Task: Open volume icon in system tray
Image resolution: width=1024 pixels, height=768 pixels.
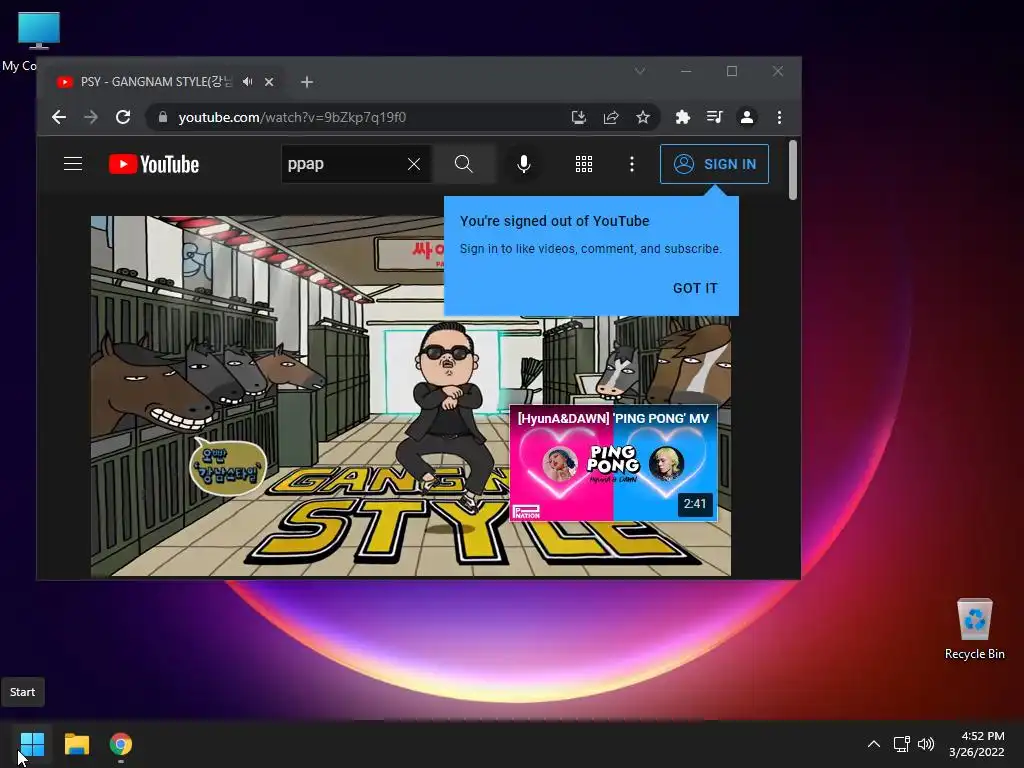Action: pos(926,744)
